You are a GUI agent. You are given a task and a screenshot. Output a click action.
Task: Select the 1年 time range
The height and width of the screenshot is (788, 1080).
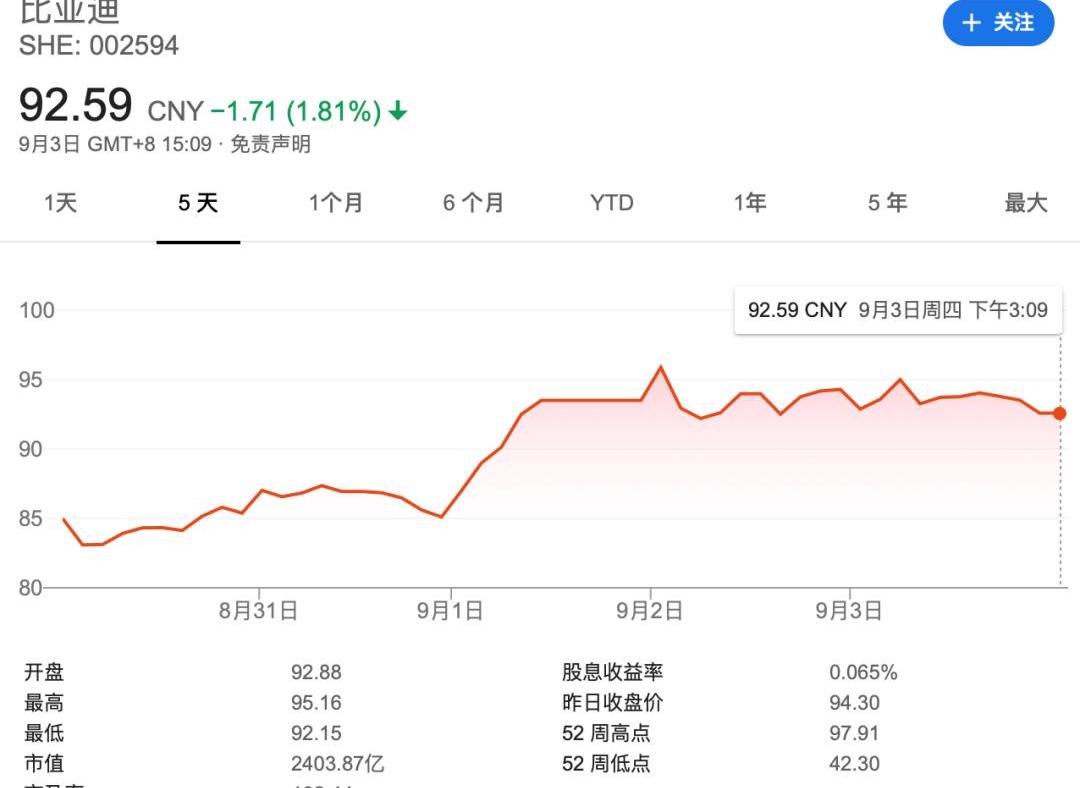749,203
